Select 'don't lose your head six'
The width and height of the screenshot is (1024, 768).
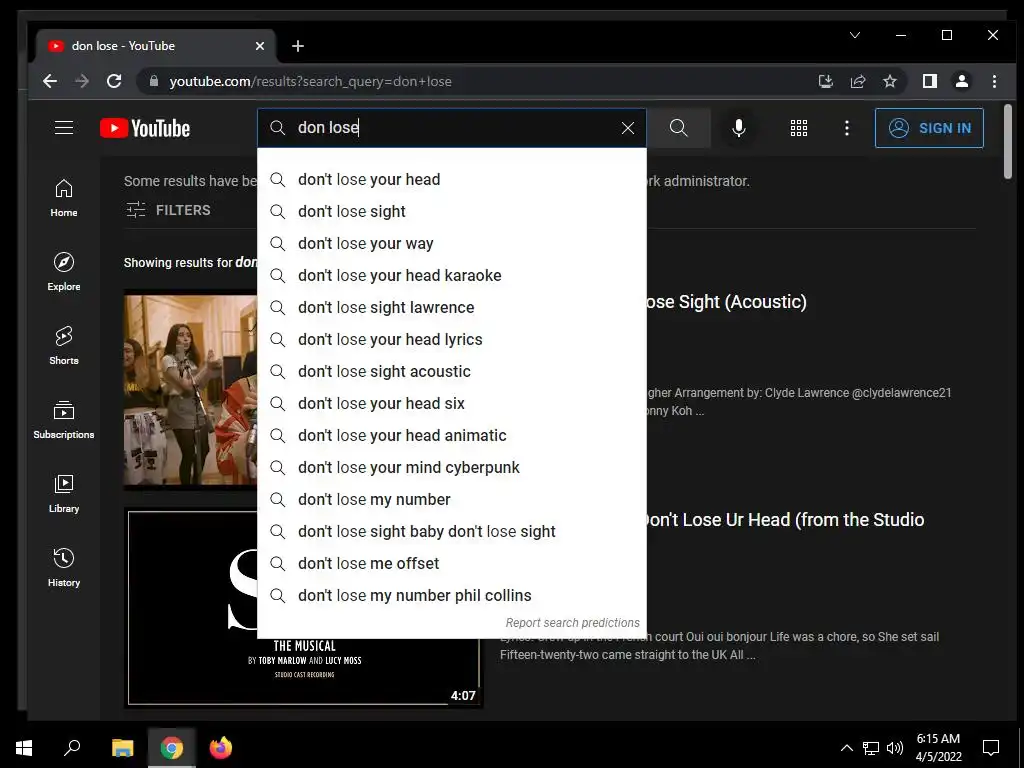(452, 404)
